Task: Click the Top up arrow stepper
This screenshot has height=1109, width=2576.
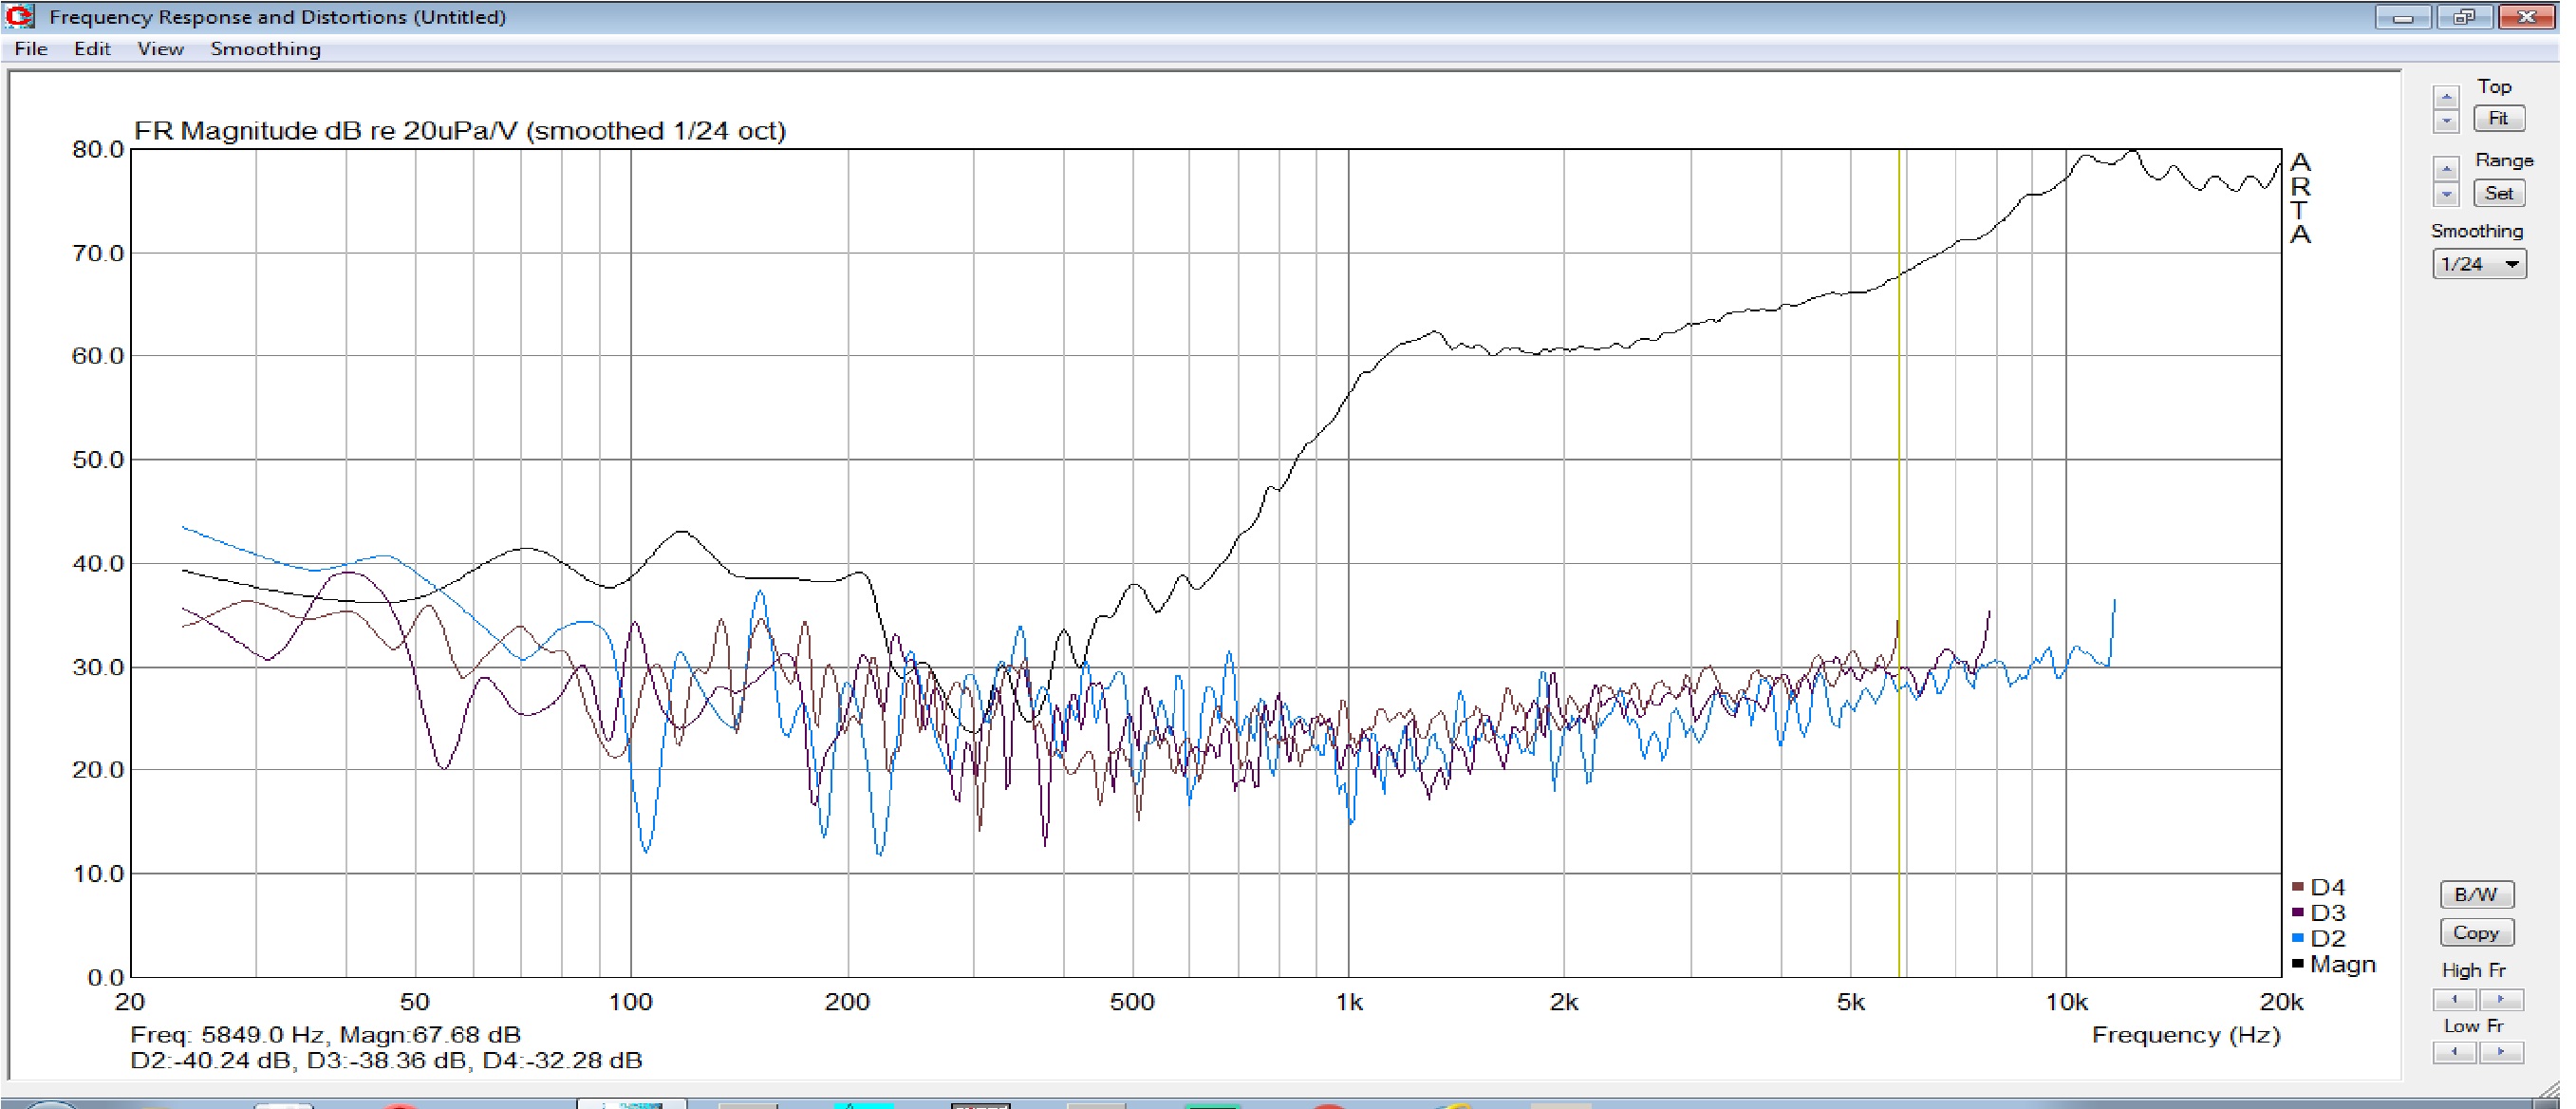Action: point(2446,97)
